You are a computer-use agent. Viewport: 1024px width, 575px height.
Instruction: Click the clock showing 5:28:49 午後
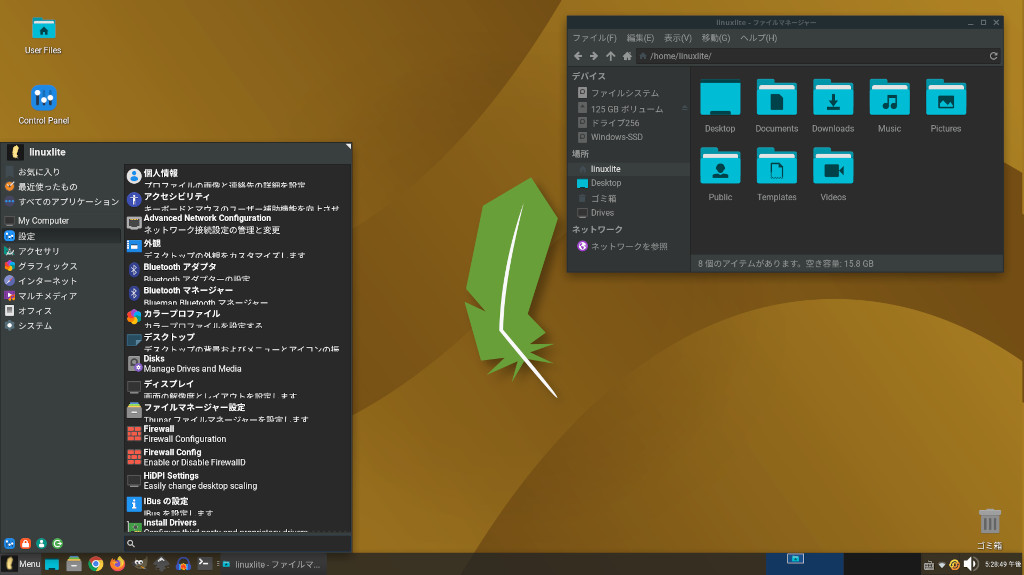point(1002,565)
